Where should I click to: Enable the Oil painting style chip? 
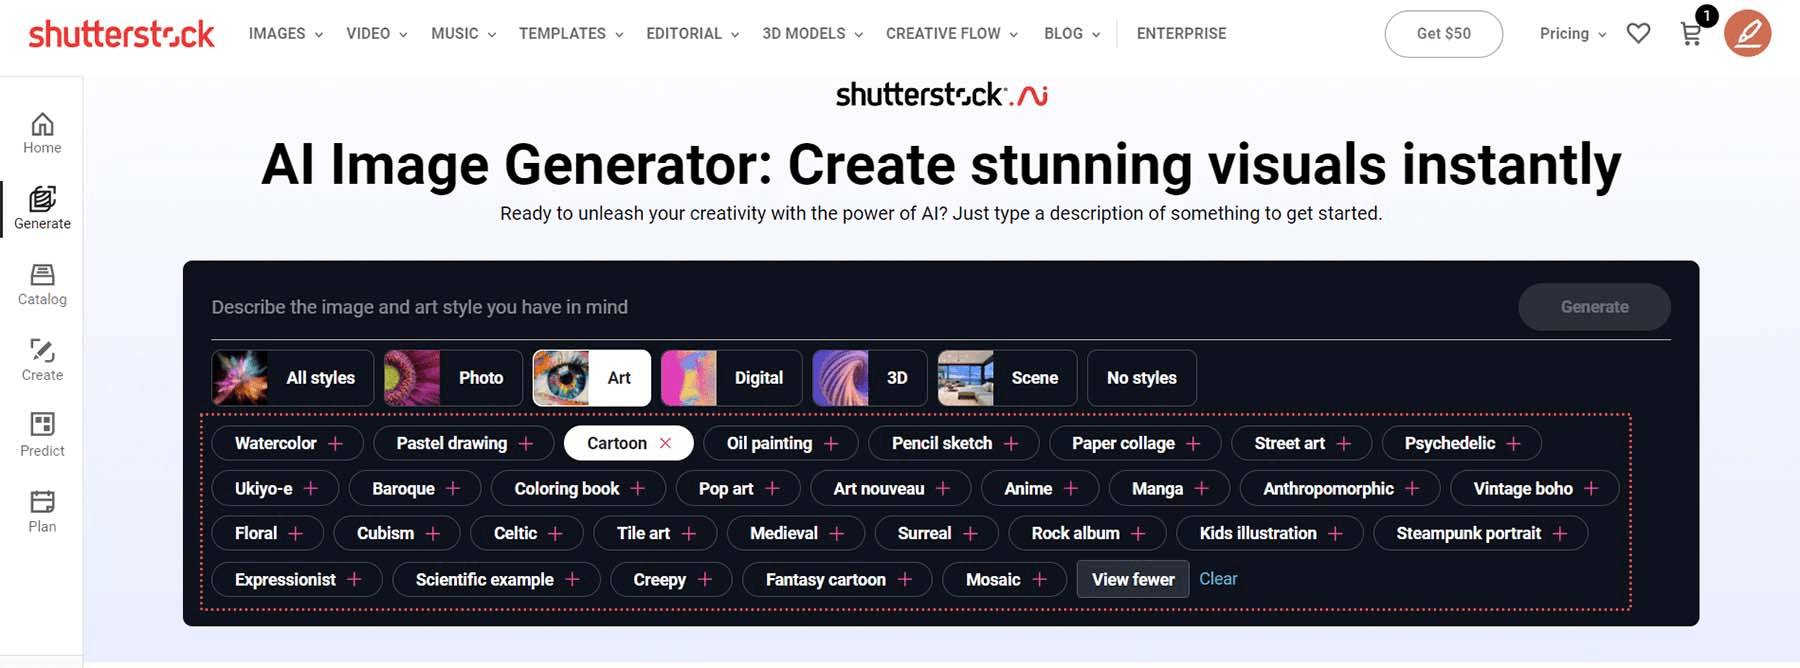pos(781,443)
